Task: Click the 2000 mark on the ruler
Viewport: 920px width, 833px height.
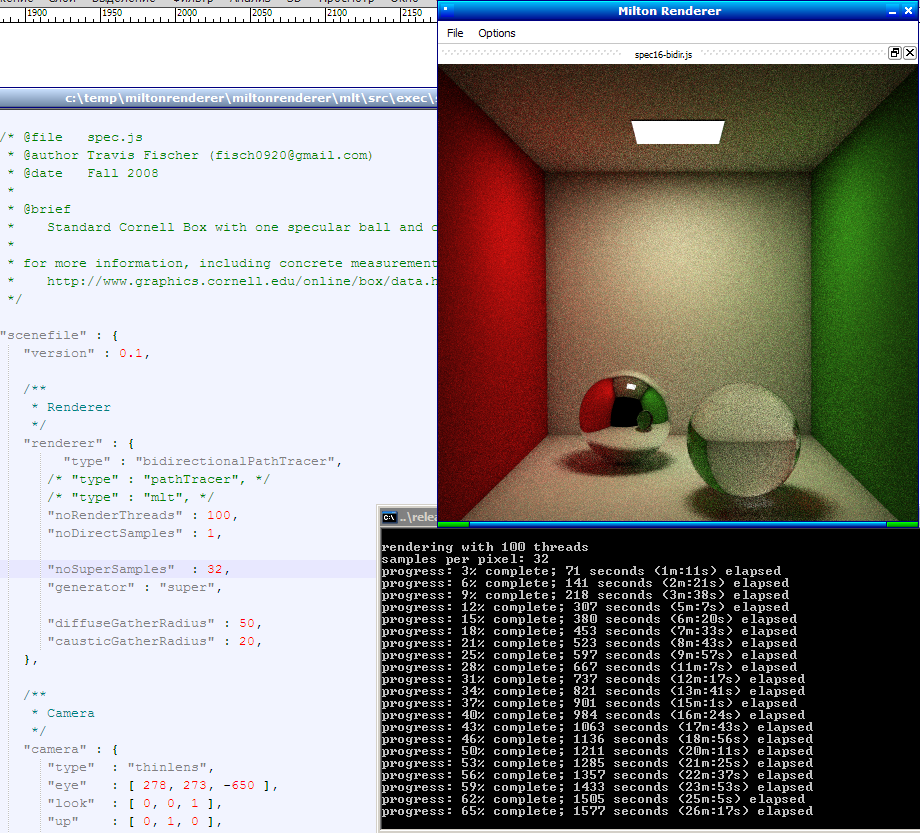Action: pos(187,13)
